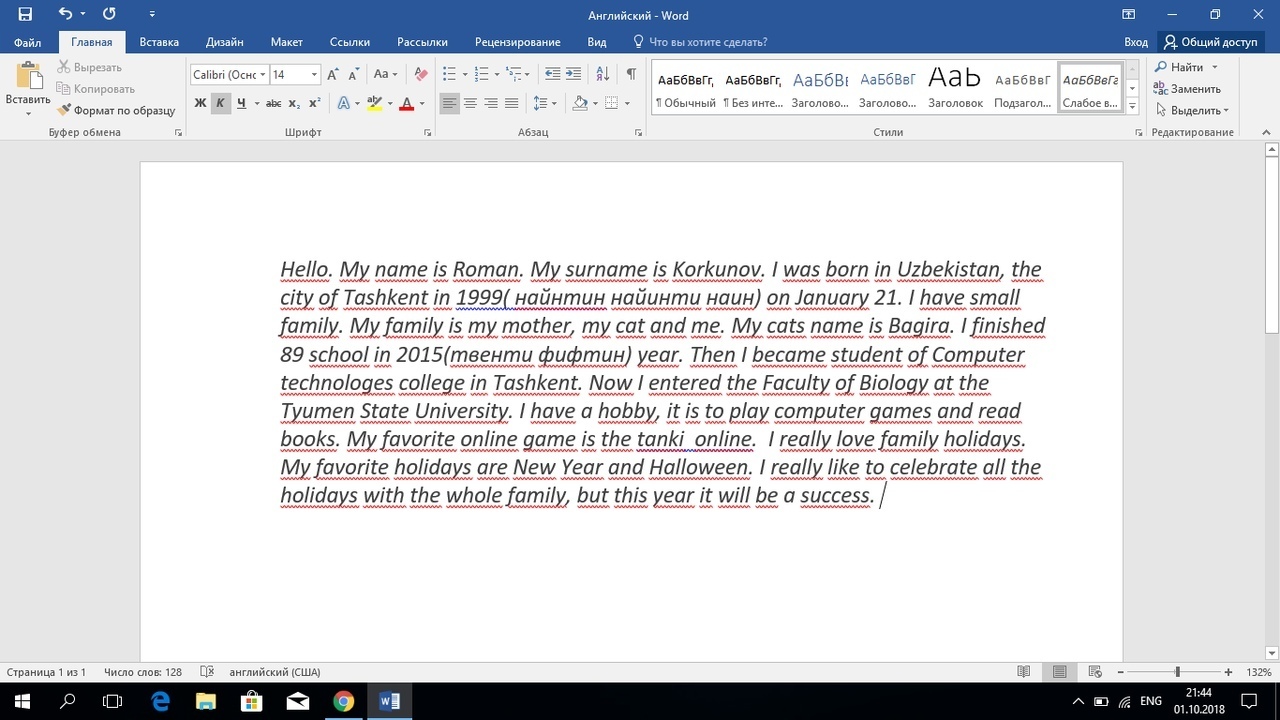This screenshot has height=720, width=1280.
Task: Apply superscript formatting
Action: pyautogui.click(x=314, y=103)
